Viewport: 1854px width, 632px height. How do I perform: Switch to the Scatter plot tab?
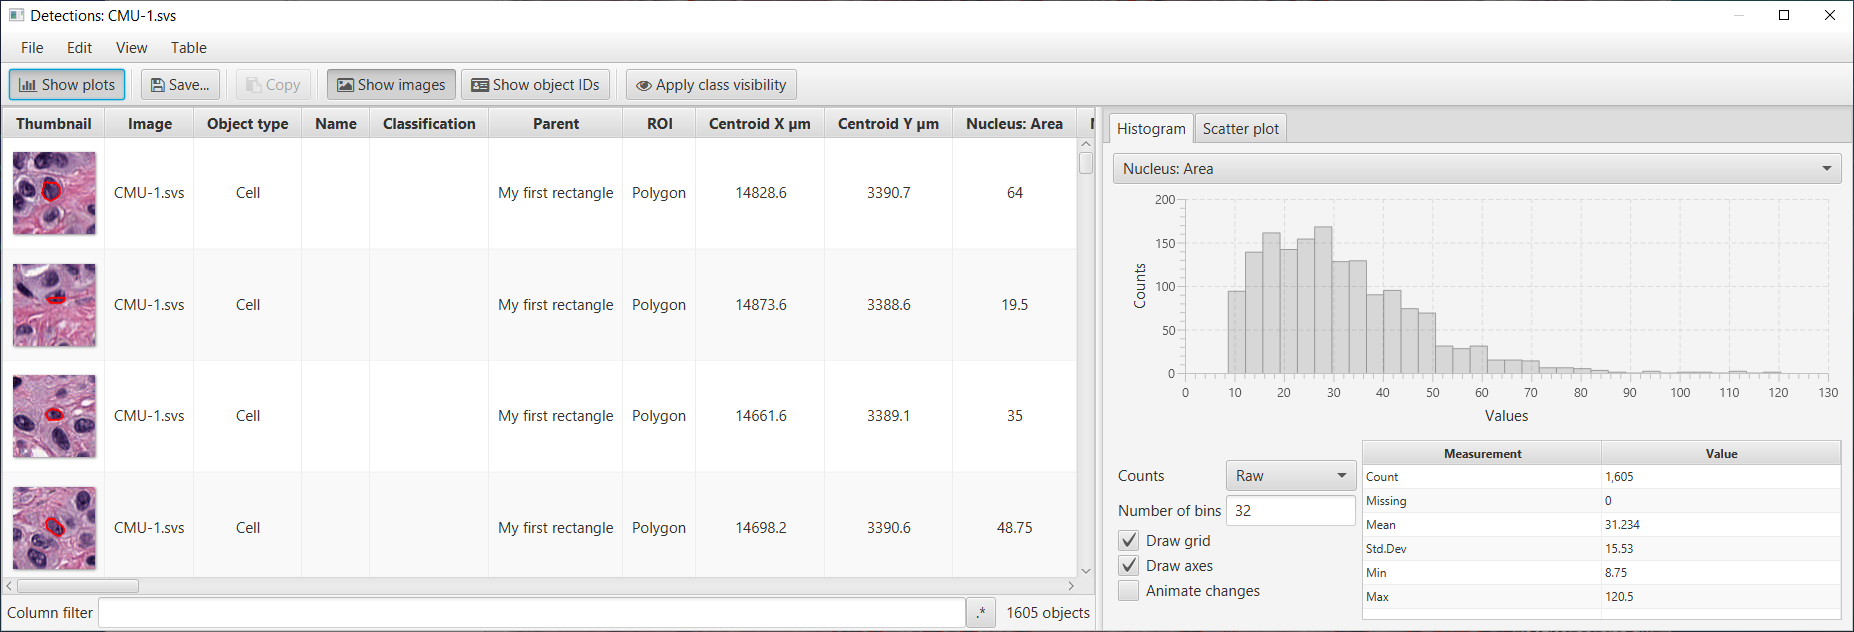tap(1240, 128)
